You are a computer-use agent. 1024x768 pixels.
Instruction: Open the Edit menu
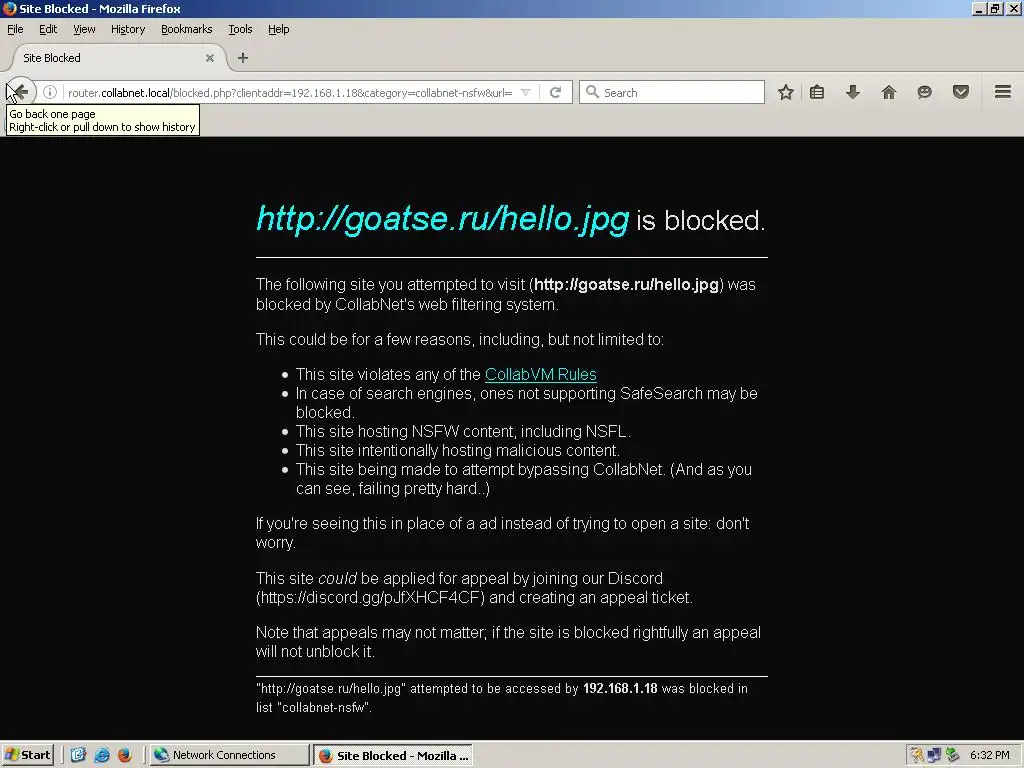point(48,29)
